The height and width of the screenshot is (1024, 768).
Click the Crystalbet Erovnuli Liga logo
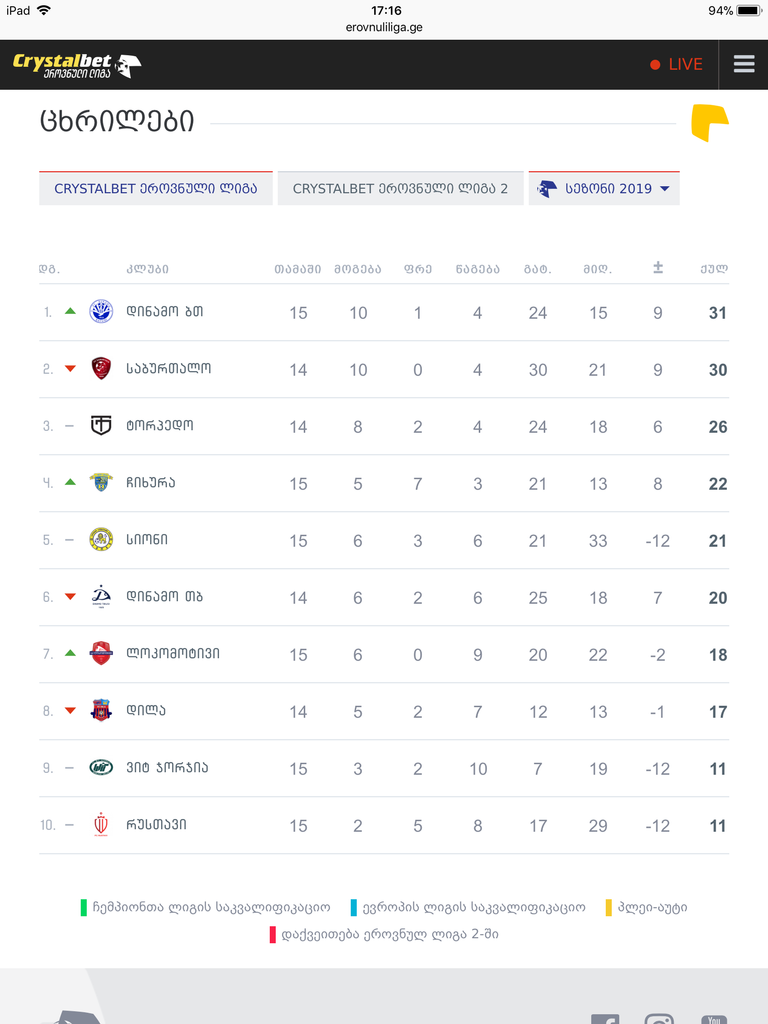(x=77, y=65)
